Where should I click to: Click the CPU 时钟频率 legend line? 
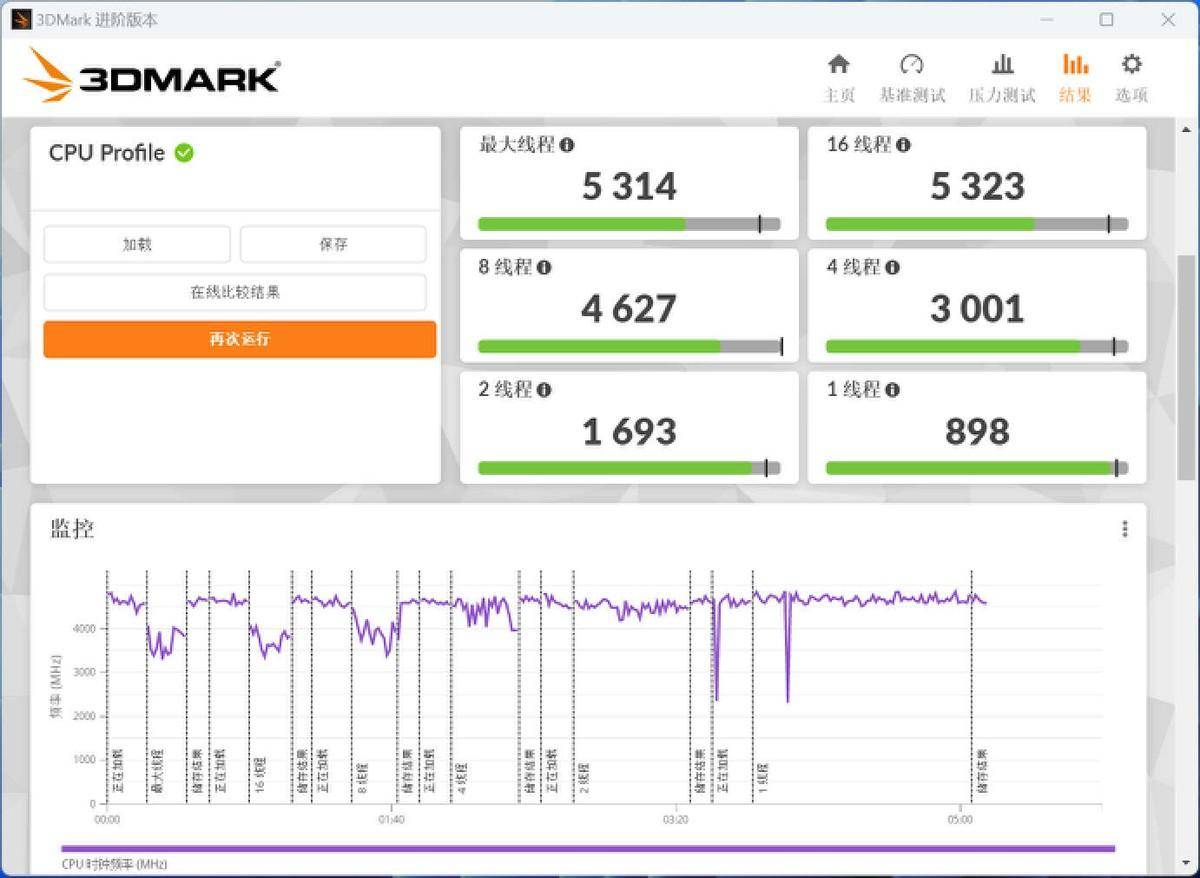pyautogui.click(x=587, y=849)
